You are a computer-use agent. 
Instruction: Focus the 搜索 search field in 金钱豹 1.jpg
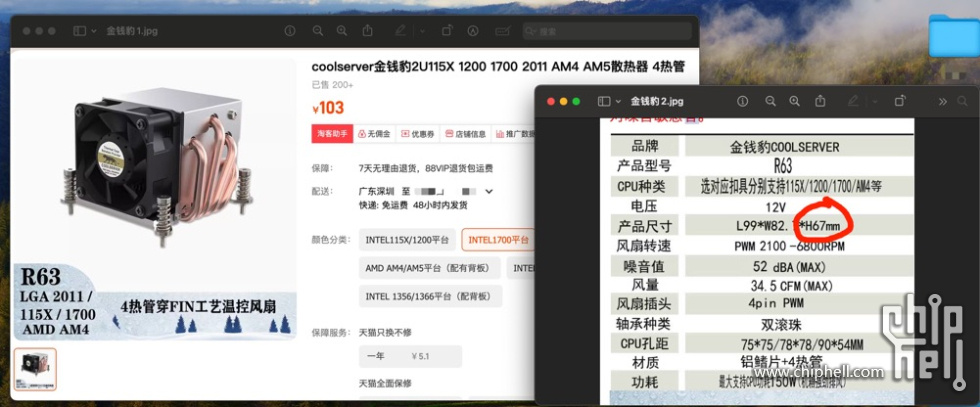pyautogui.click(x=607, y=31)
